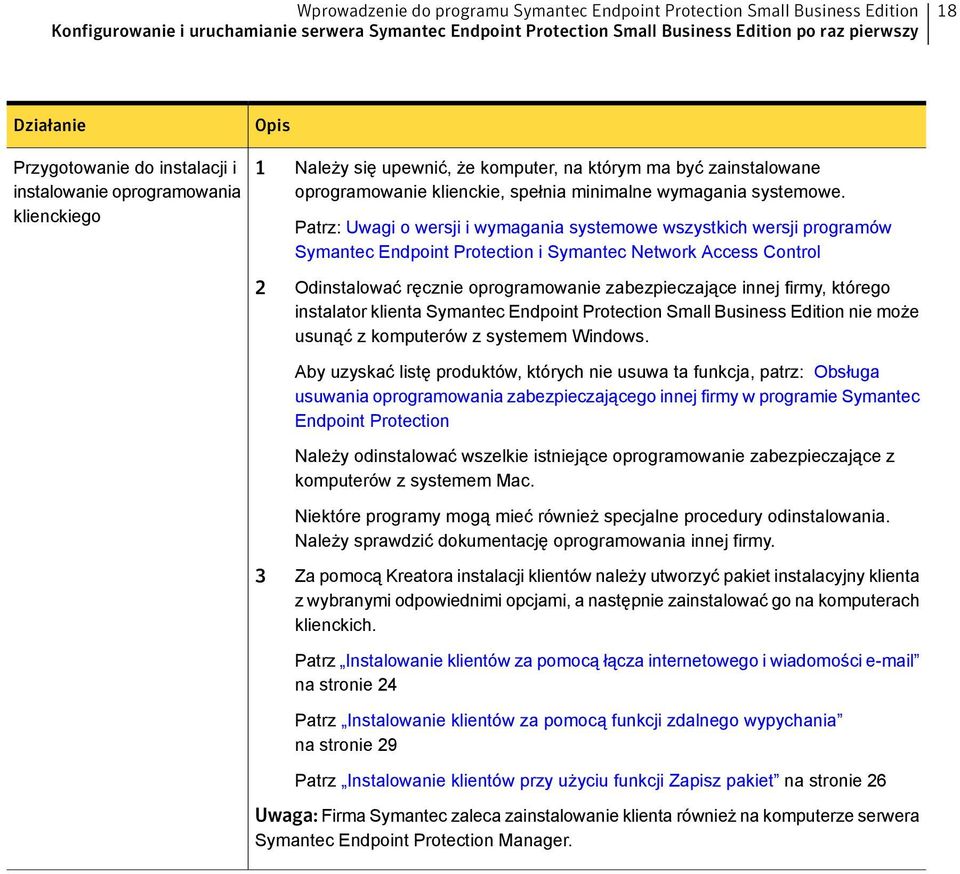
Task: Click bold heading 'Konfigurowanie i uruchamianie serwera'
Action: [x=485, y=31]
